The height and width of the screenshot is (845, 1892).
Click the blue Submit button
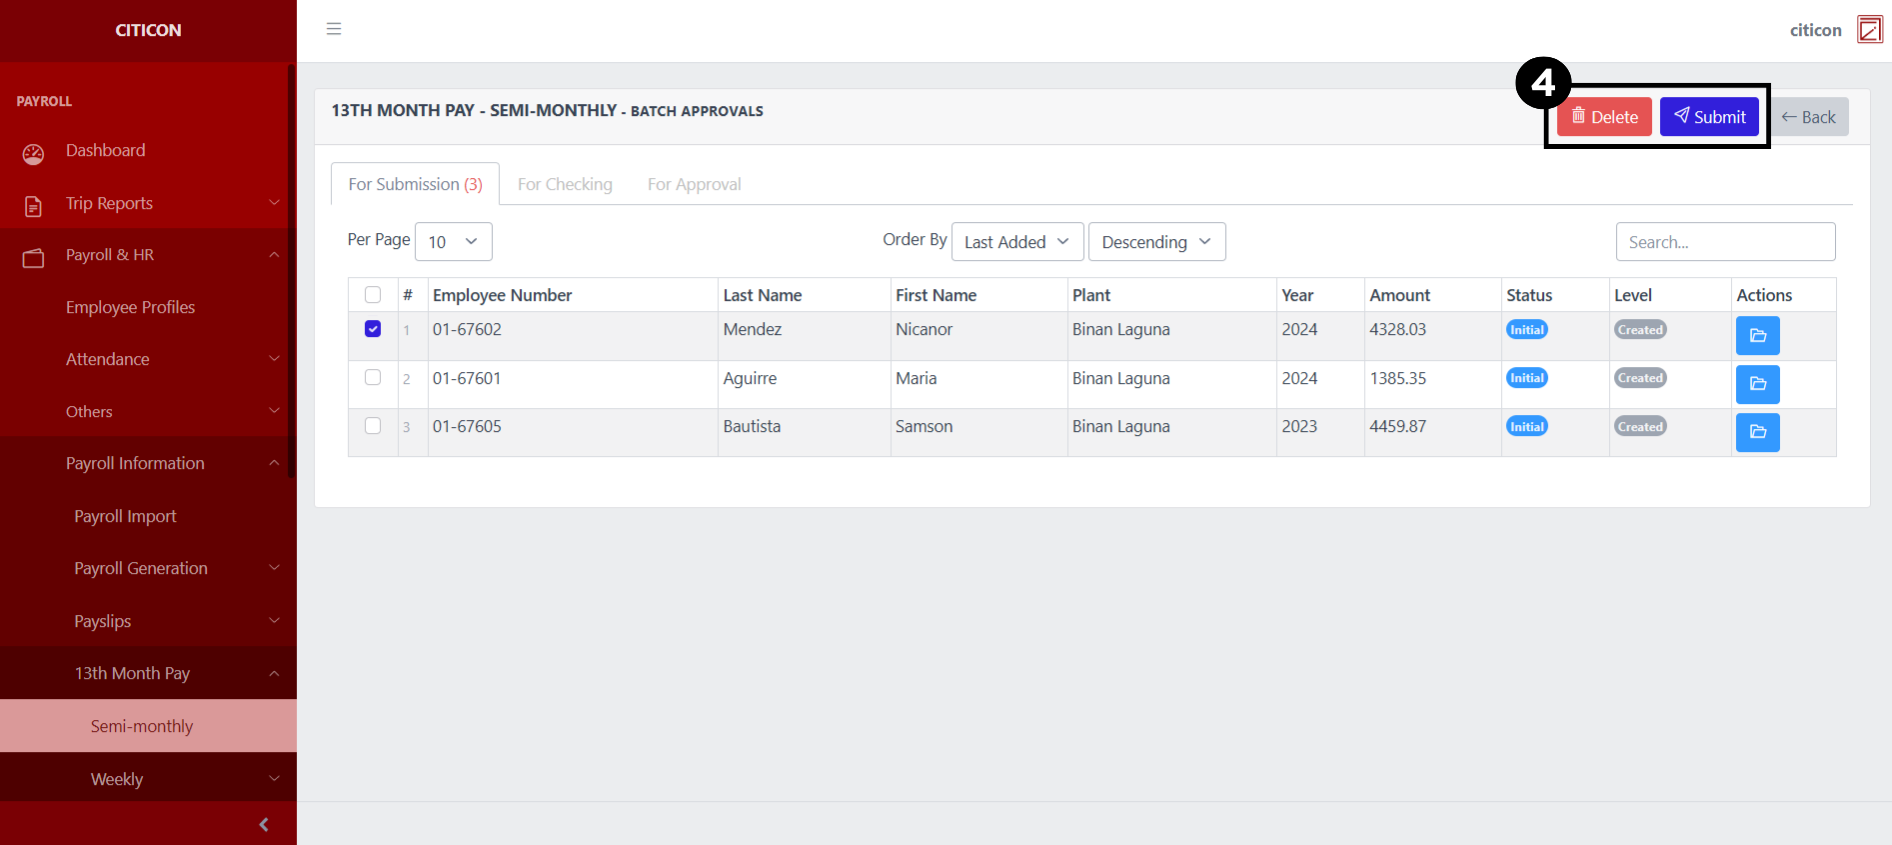coord(1709,117)
